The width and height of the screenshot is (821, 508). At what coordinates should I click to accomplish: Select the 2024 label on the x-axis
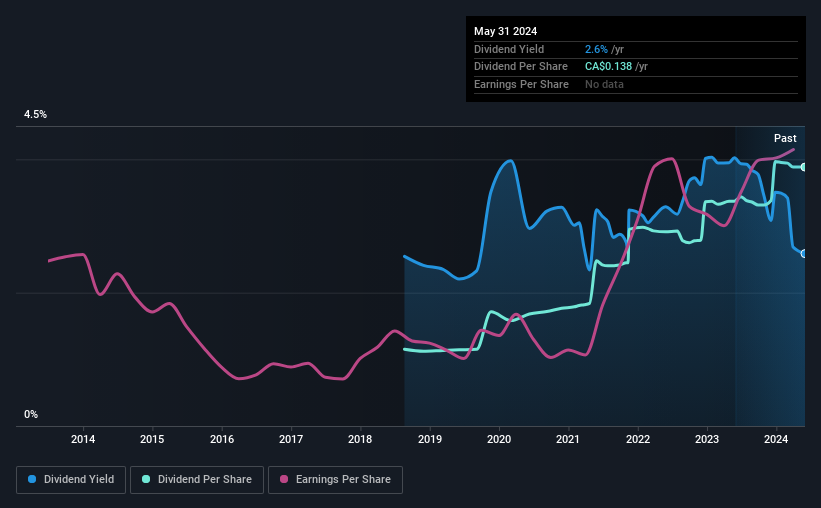click(x=776, y=439)
